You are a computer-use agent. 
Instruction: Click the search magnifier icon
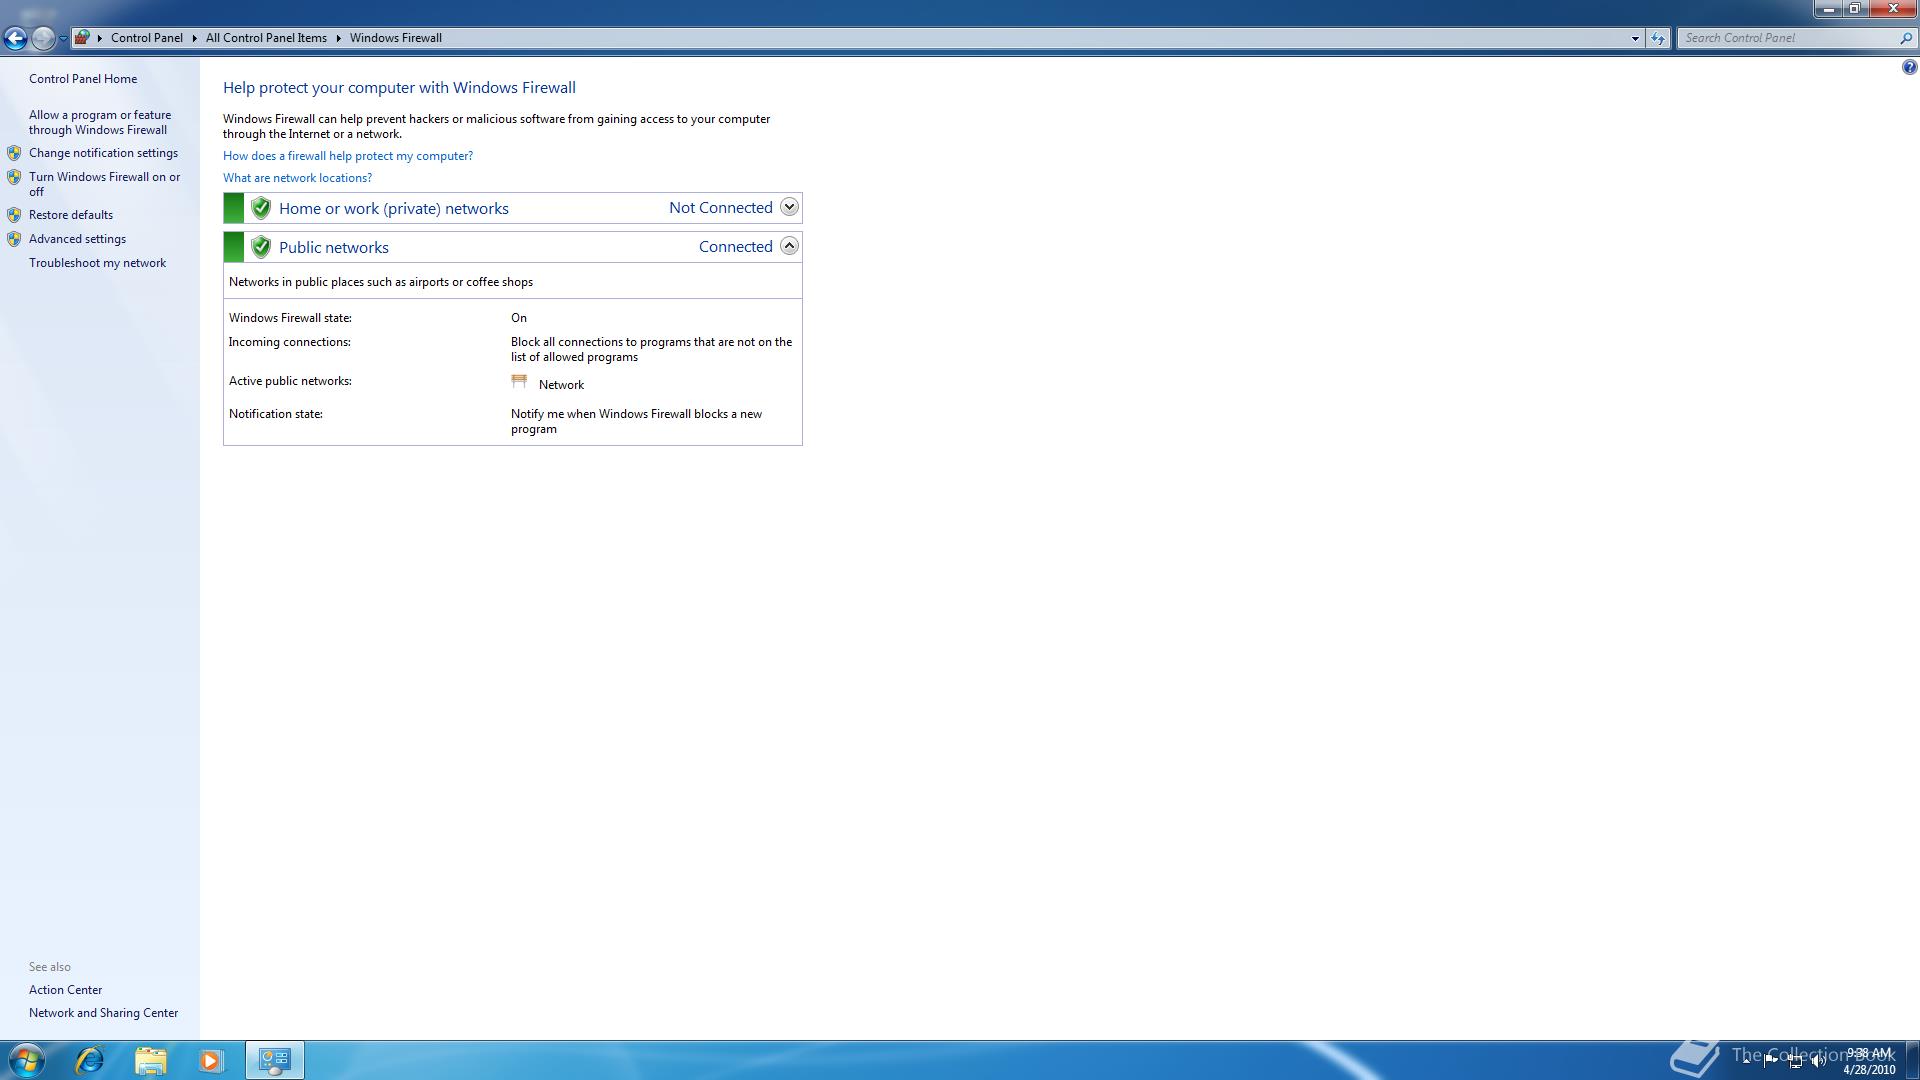coord(1905,38)
